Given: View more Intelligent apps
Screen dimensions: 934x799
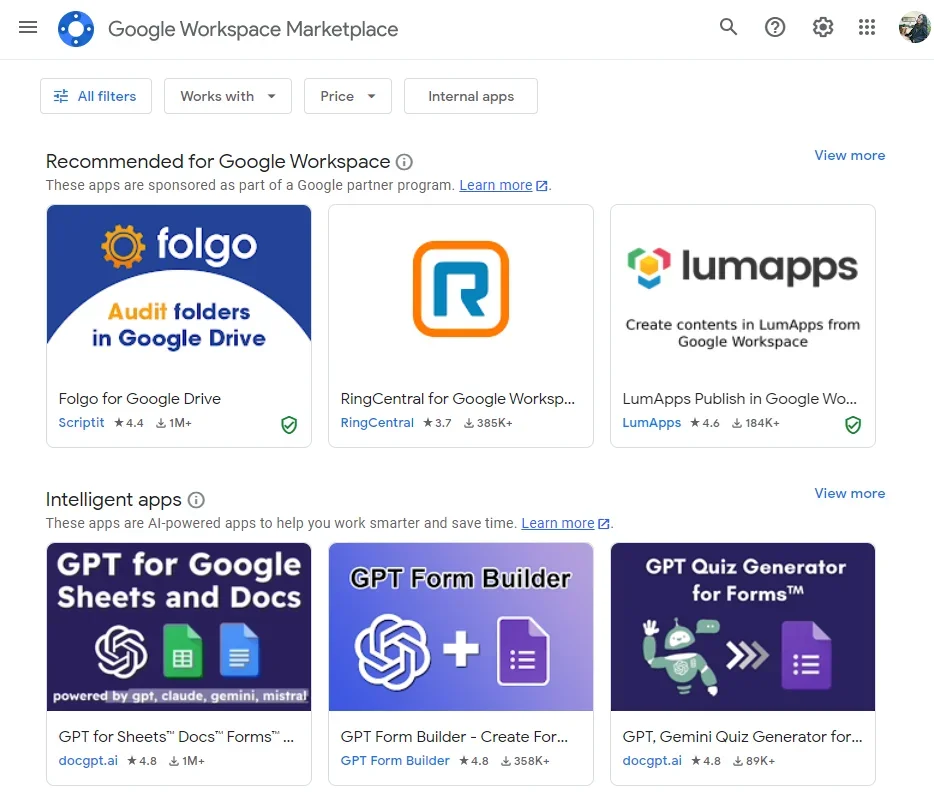Looking at the screenshot, I should pos(849,493).
